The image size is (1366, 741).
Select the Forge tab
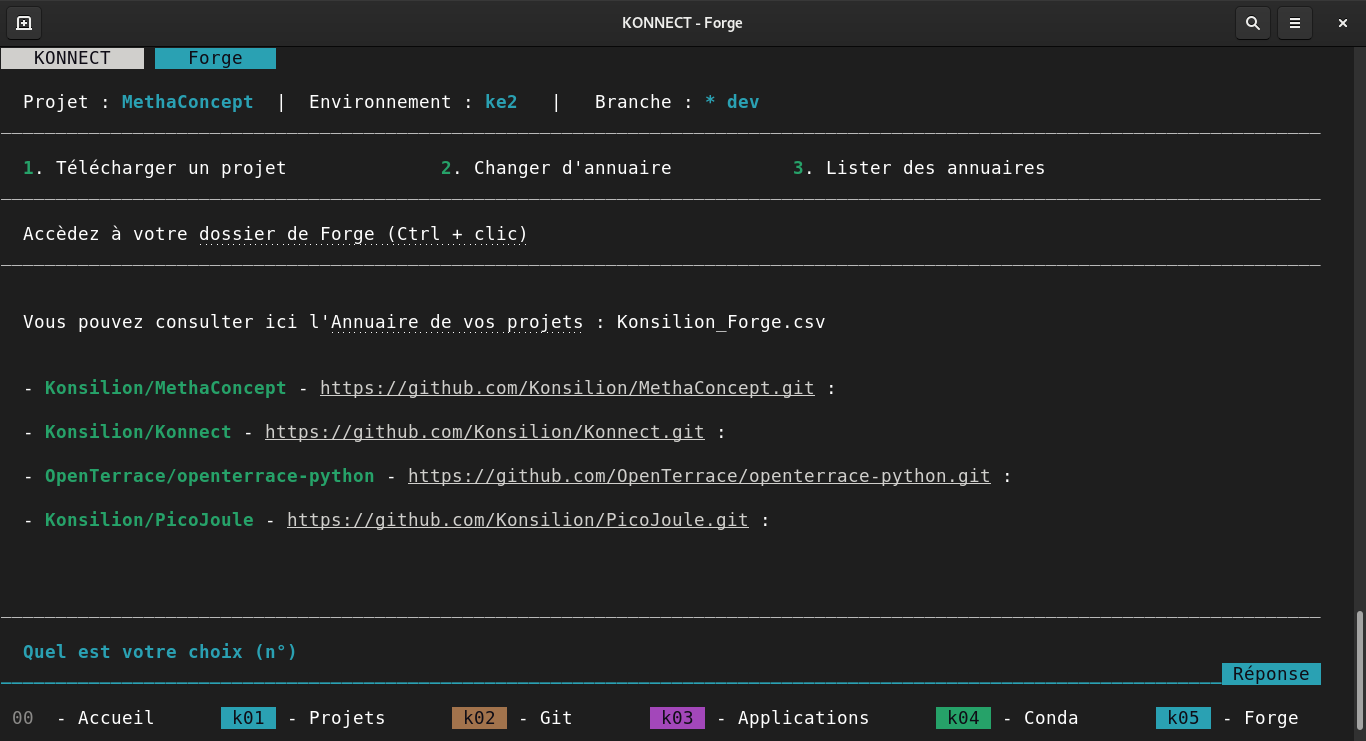coord(215,58)
